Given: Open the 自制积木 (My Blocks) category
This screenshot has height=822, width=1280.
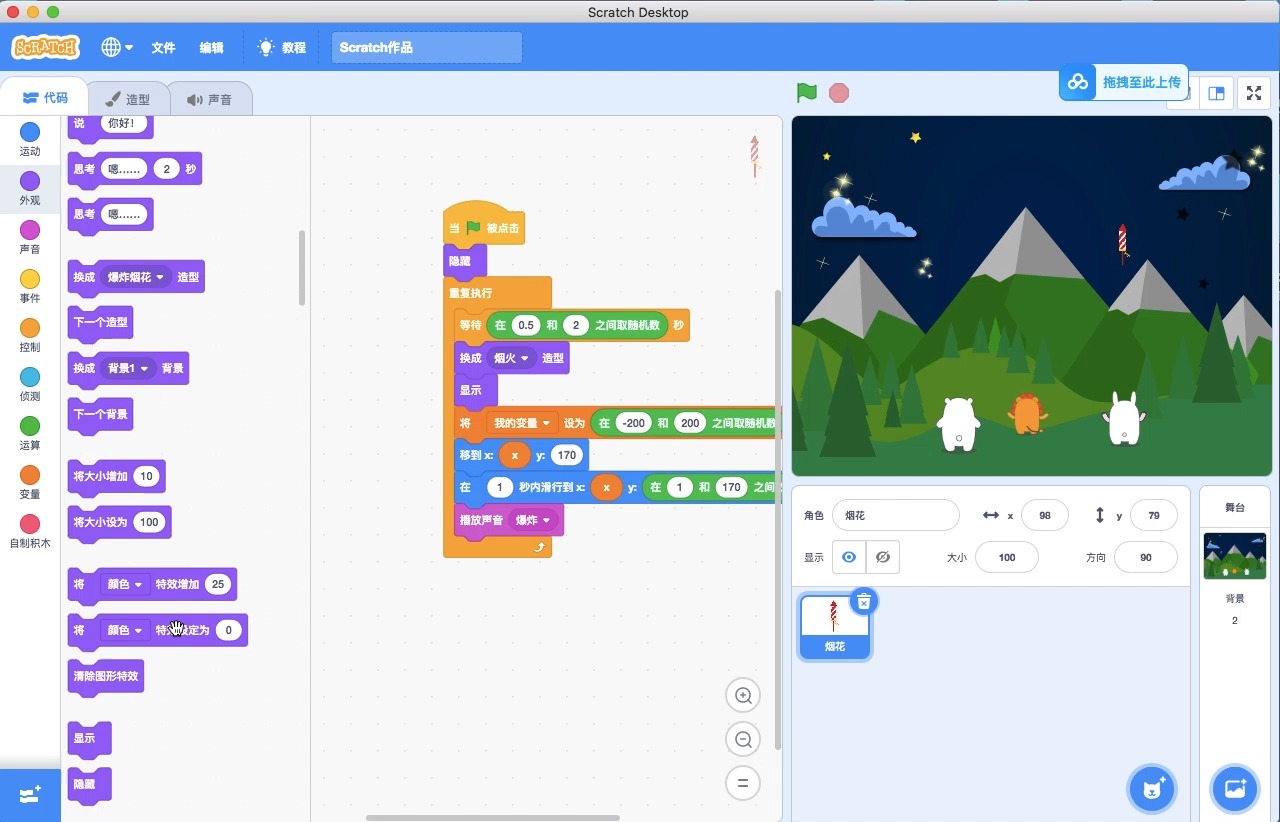Looking at the screenshot, I should click(x=29, y=526).
